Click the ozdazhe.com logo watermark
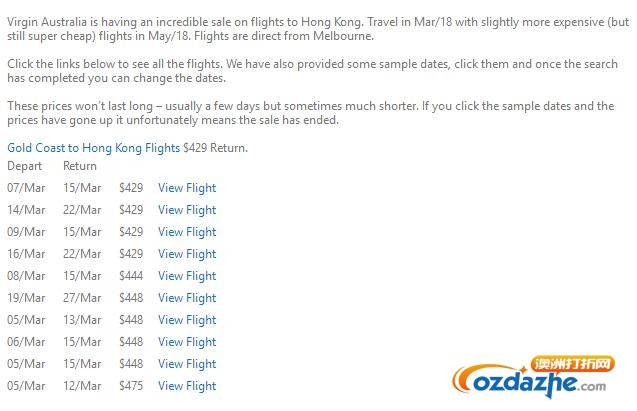637x411 pixels. coord(529,383)
